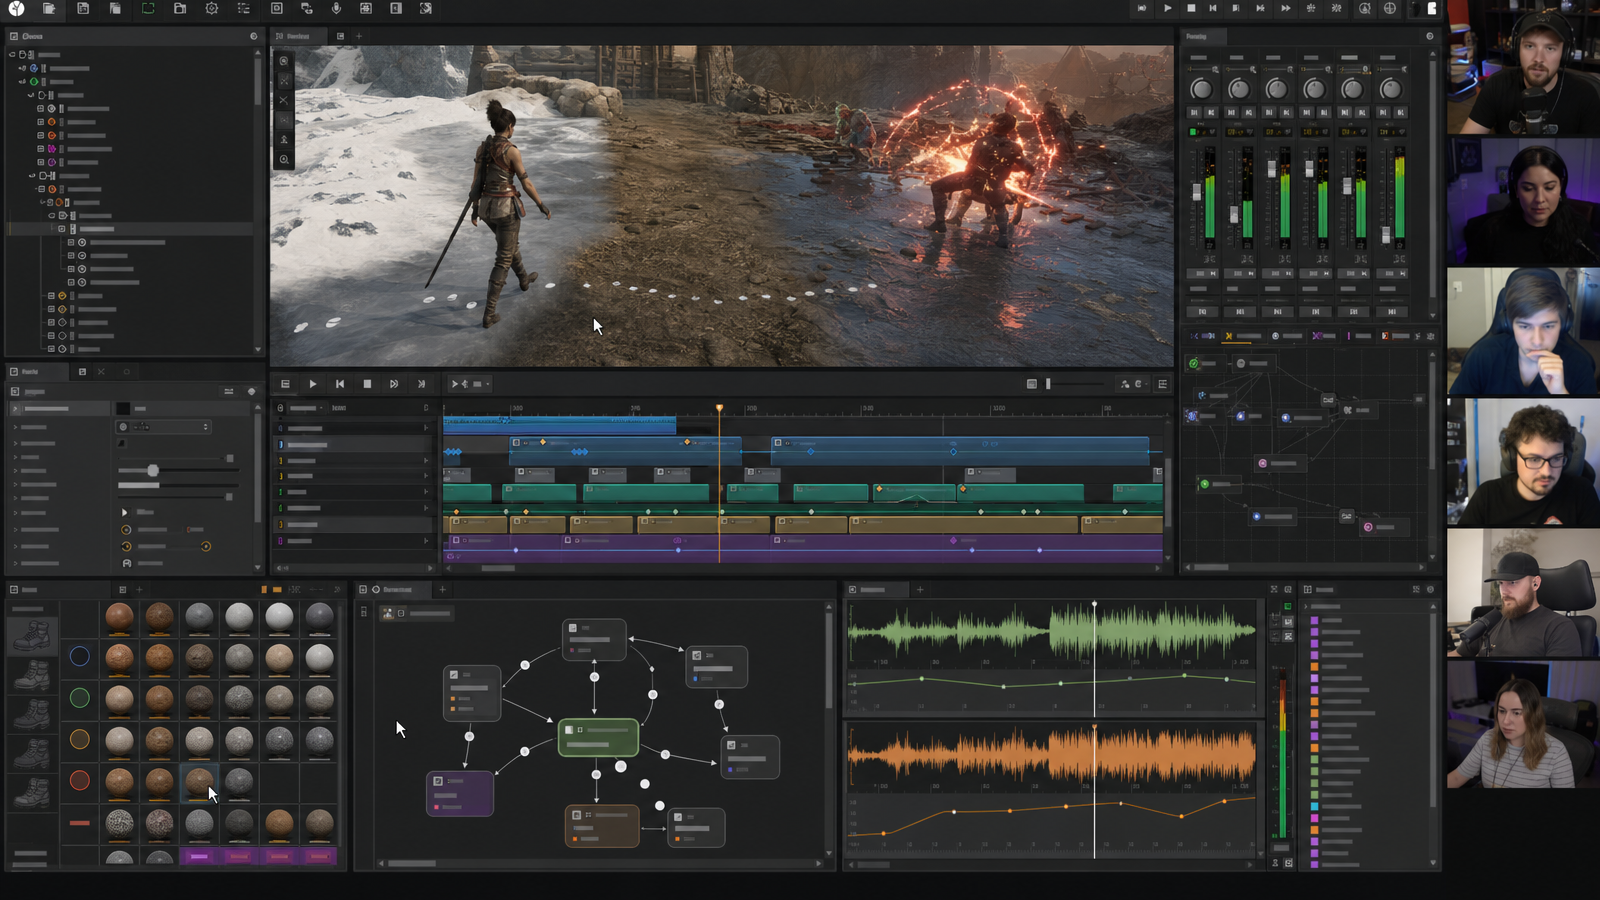Click the orange audio waveform

click(1052, 757)
